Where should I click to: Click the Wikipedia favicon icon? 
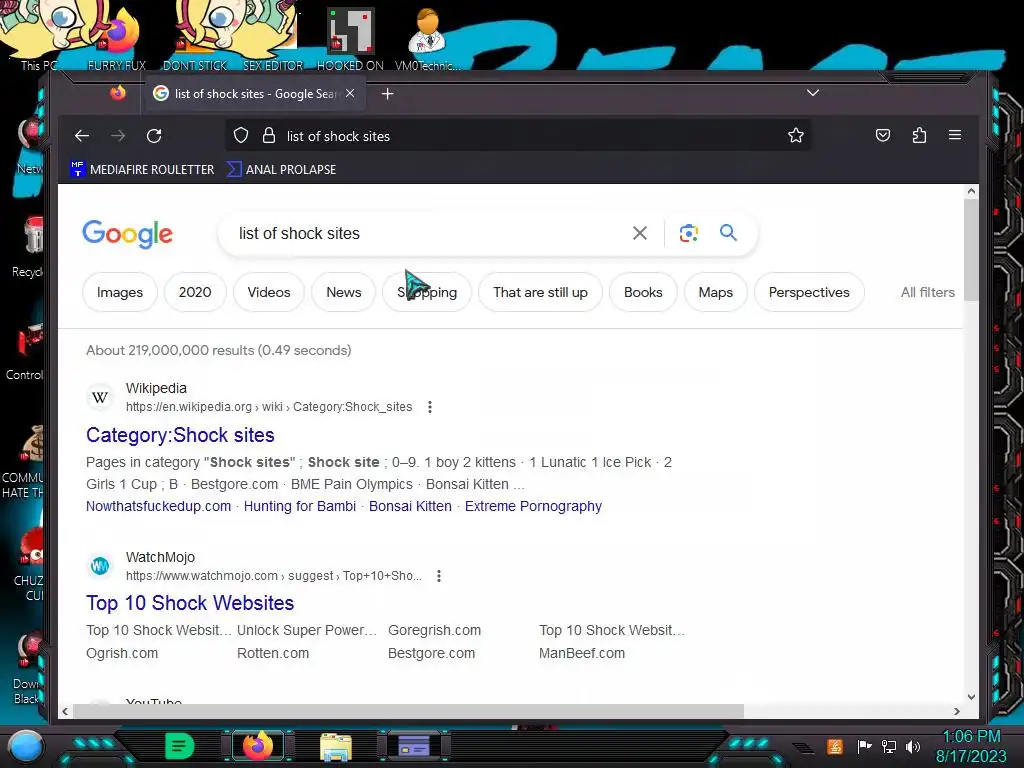coord(100,397)
